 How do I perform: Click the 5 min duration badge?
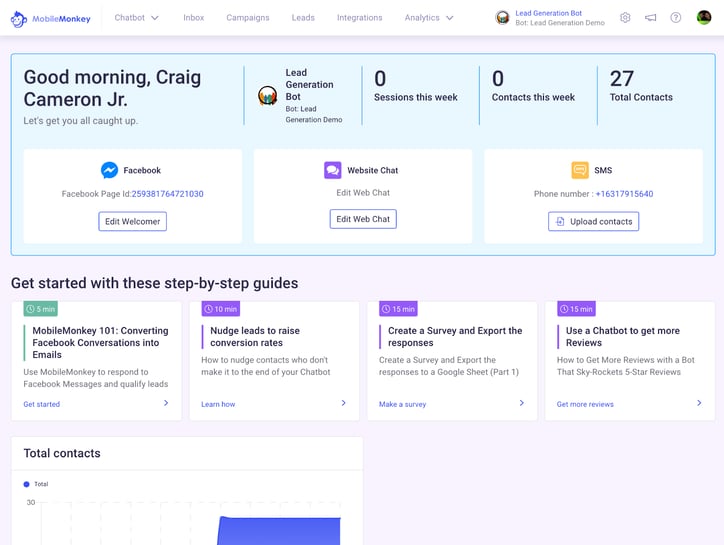[41, 309]
